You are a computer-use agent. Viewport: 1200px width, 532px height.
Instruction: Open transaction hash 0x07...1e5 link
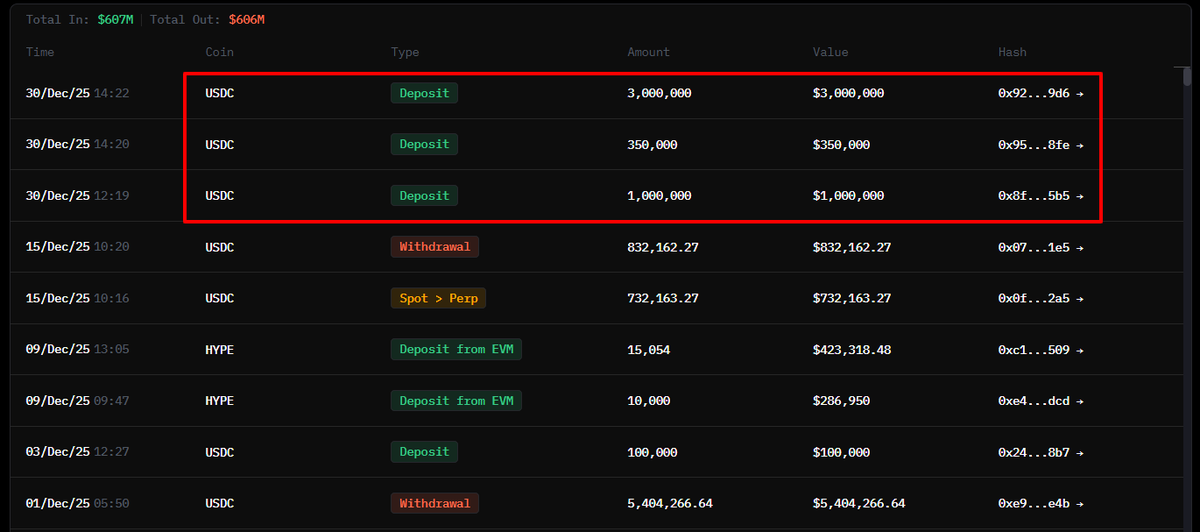click(x=1040, y=247)
